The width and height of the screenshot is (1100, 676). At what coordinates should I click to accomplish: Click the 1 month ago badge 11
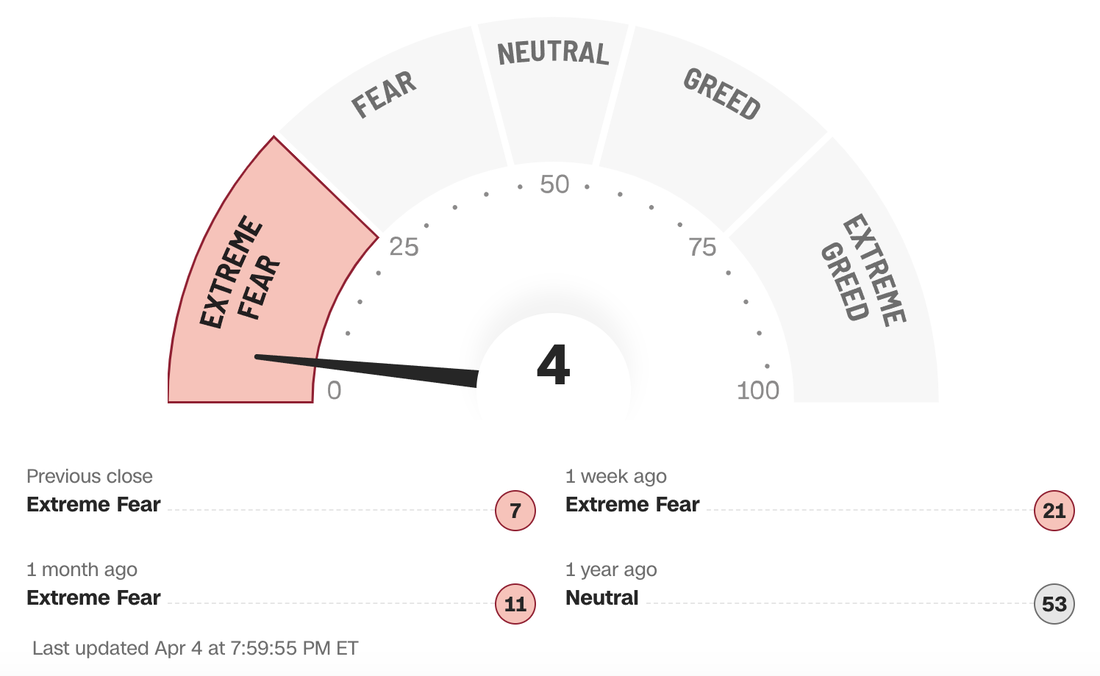(516, 604)
